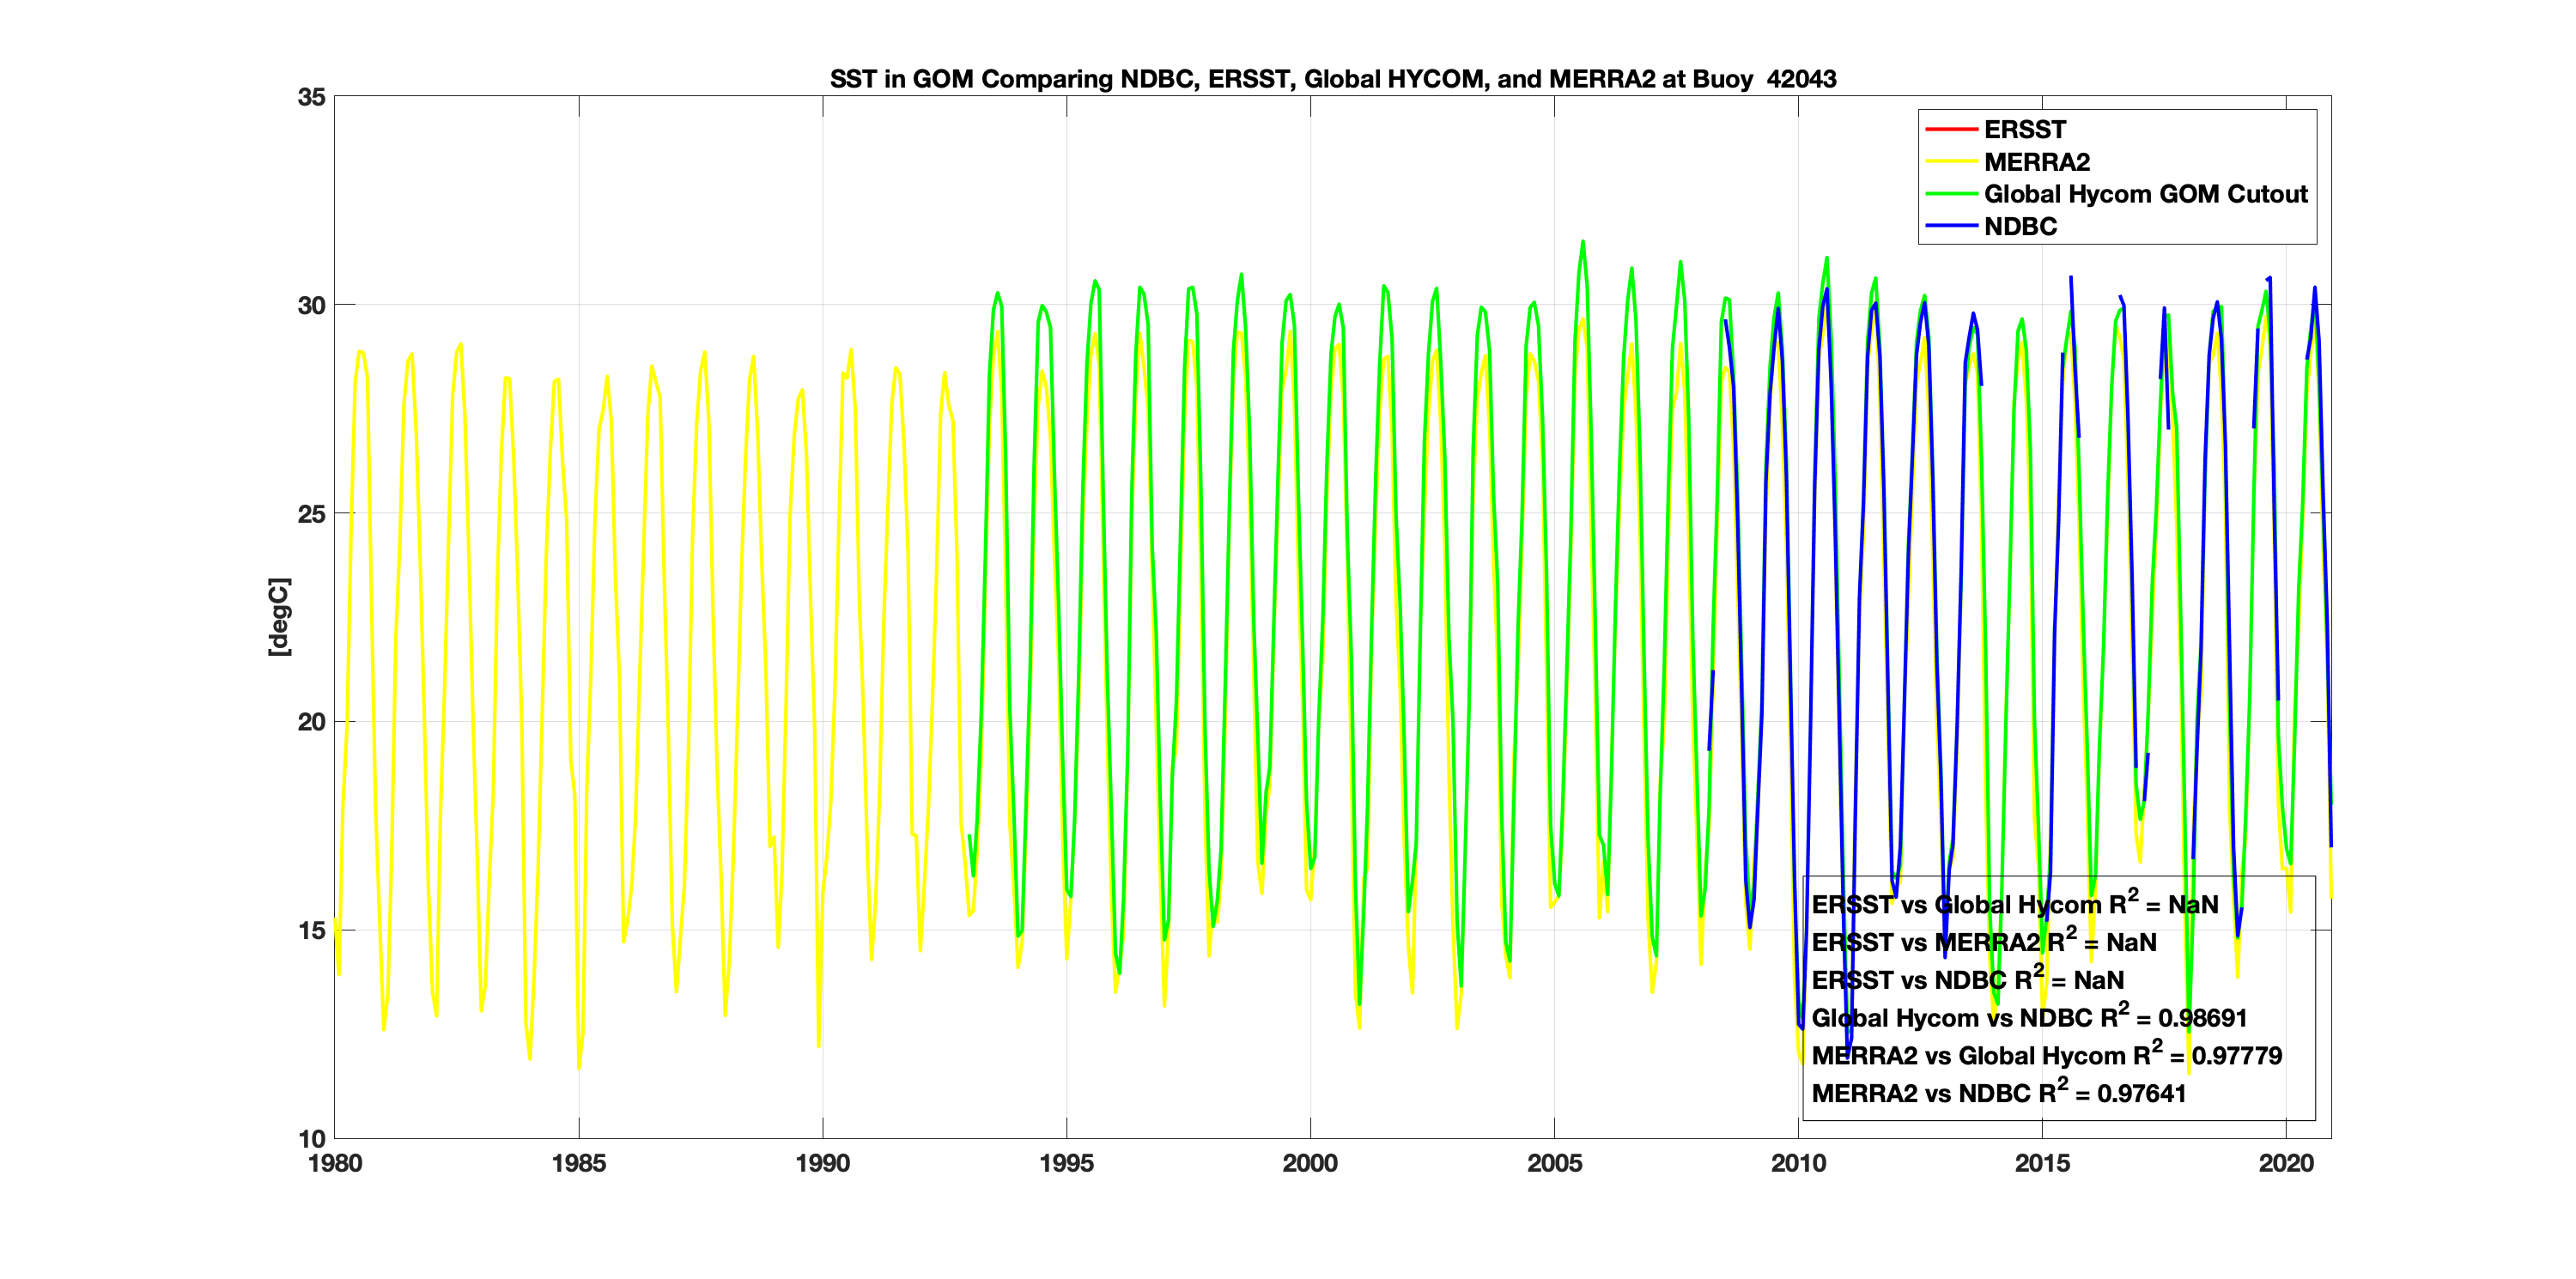Click the 2020 x-axis tick label
This screenshot has height=1279, width=2576.
point(2286,1163)
